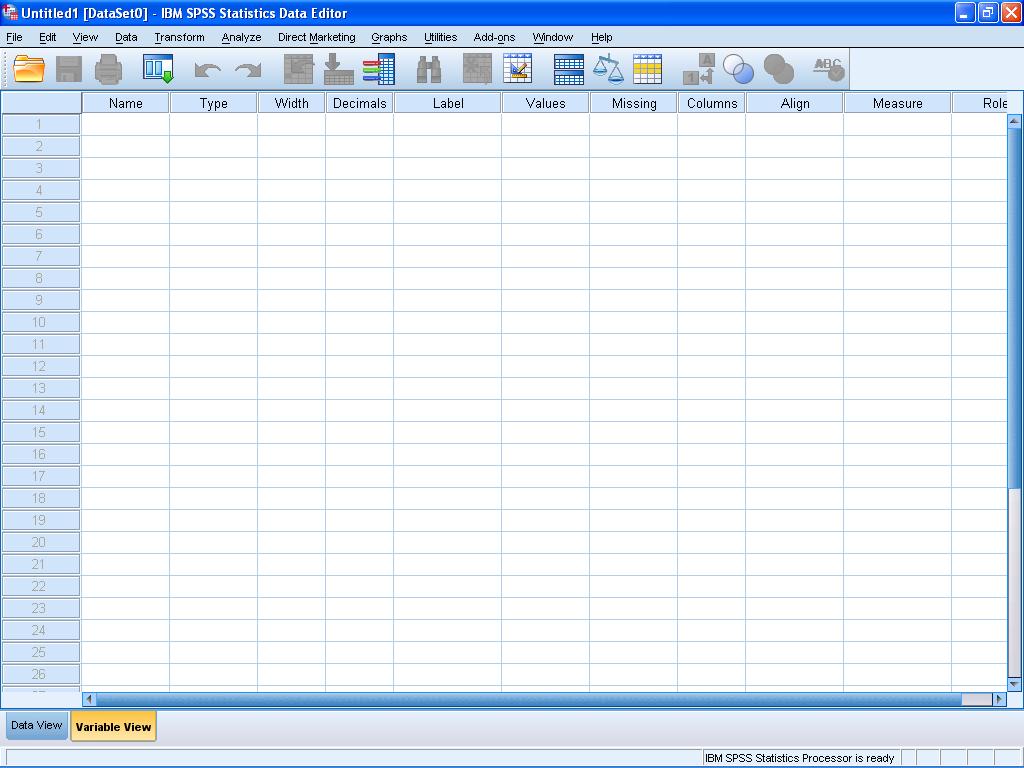Screen dimensions: 1024x768
Task: Open the Variables info icon
Action: pos(379,69)
